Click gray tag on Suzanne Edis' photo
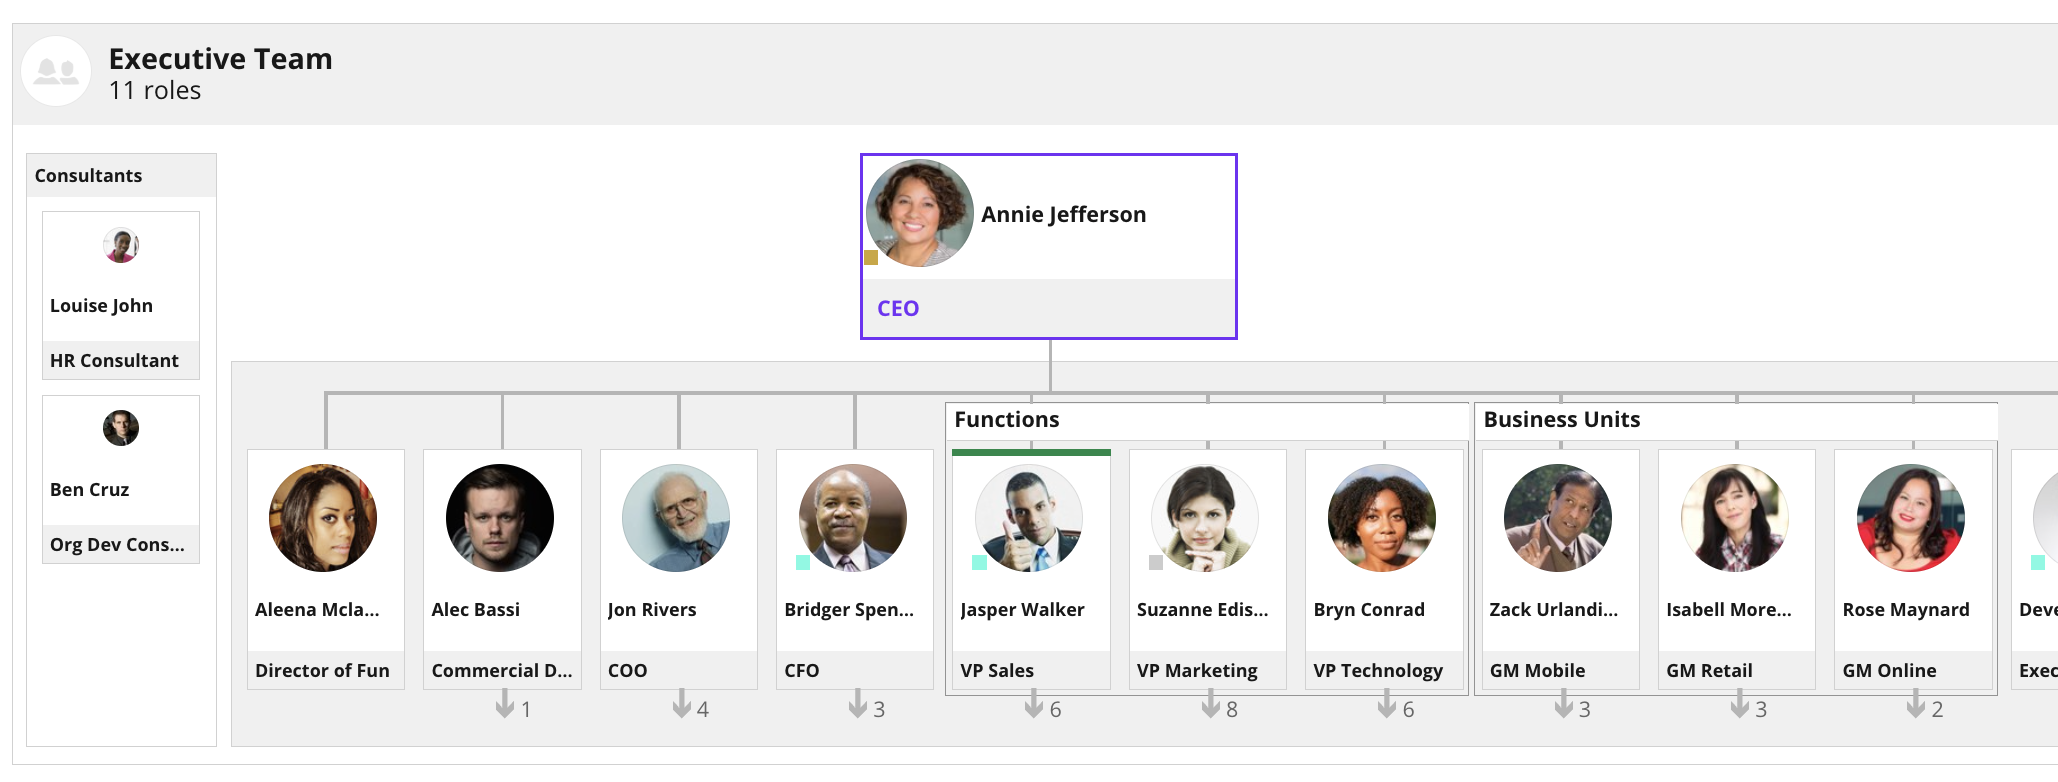The image size is (2058, 782). pos(1155,562)
